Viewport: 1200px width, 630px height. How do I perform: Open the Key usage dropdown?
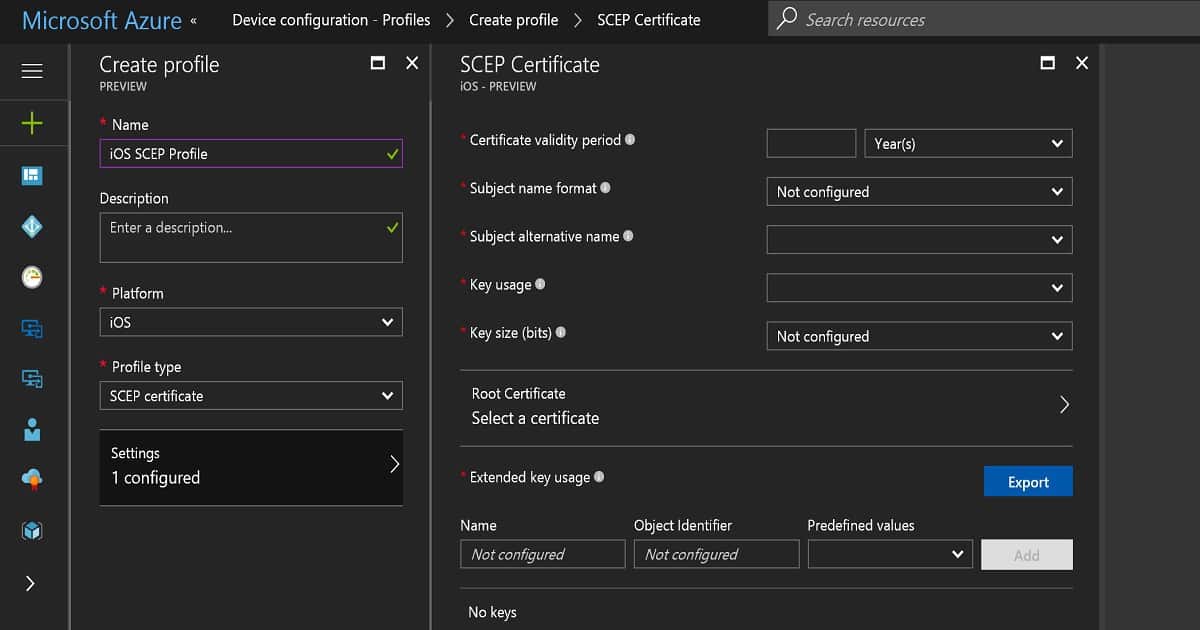pos(919,287)
